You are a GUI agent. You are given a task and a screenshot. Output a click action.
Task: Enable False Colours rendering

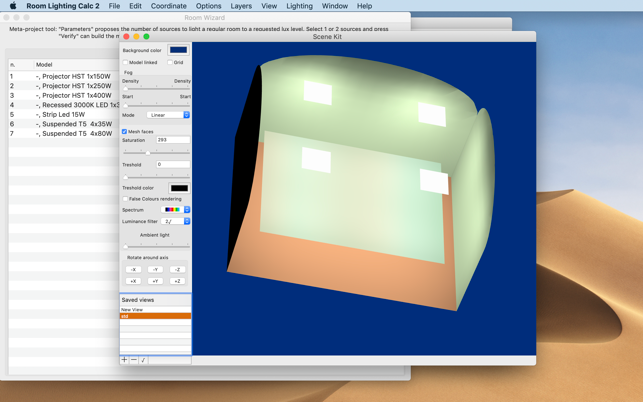click(125, 199)
